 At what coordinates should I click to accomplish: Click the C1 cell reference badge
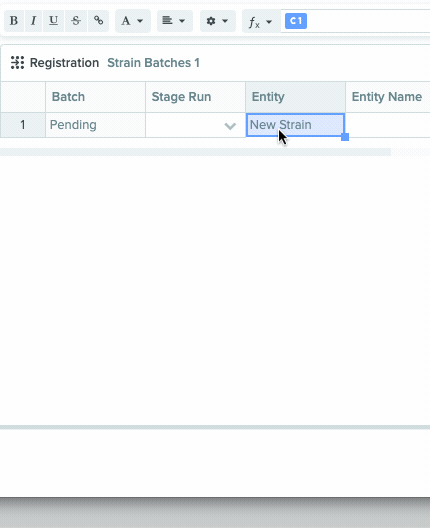tap(296, 21)
